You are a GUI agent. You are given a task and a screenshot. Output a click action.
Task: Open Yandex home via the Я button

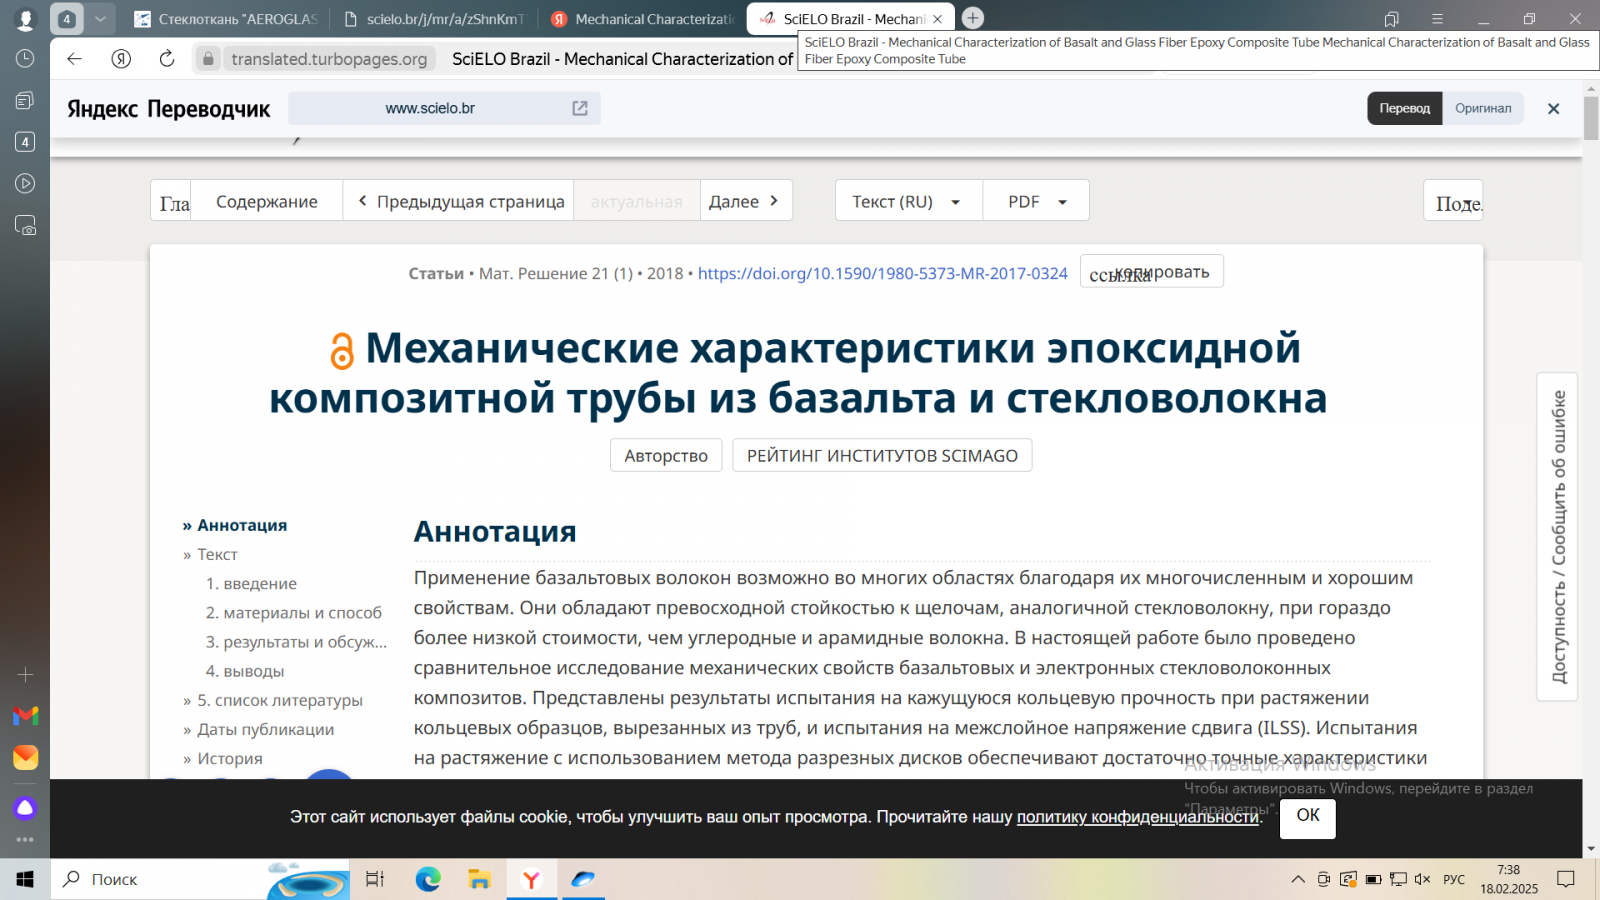point(121,59)
